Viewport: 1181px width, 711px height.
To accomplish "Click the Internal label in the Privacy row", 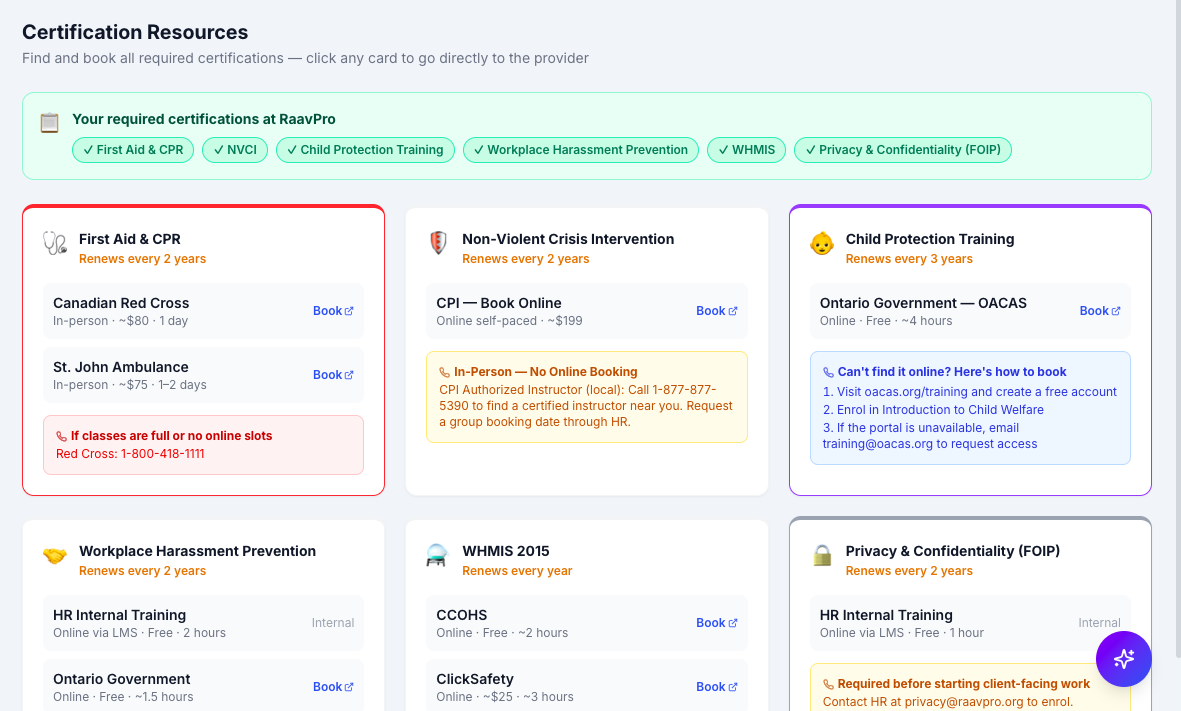I will coord(1100,623).
